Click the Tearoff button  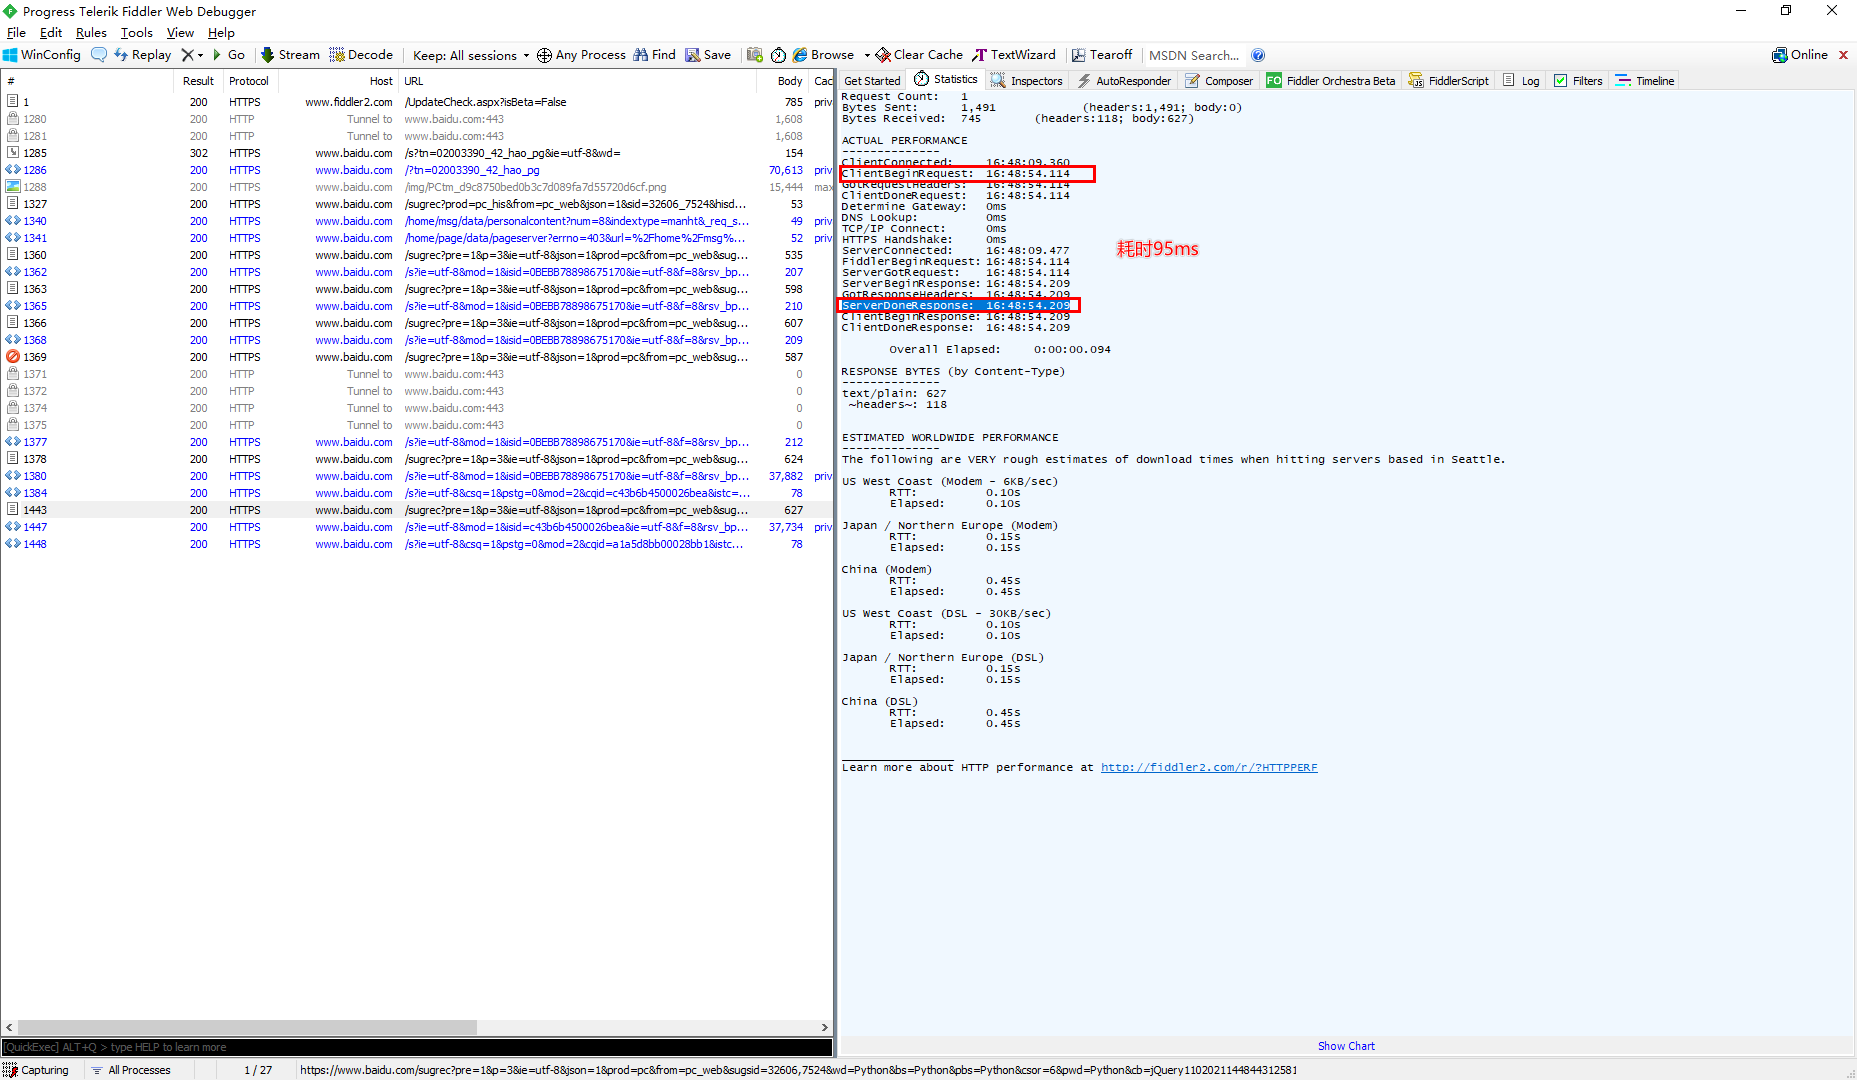1102,55
